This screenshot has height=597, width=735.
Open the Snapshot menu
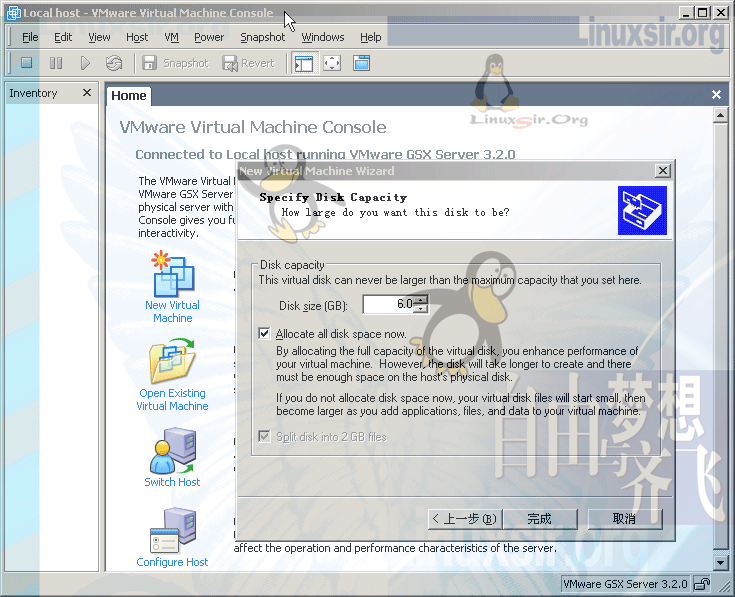[262, 37]
